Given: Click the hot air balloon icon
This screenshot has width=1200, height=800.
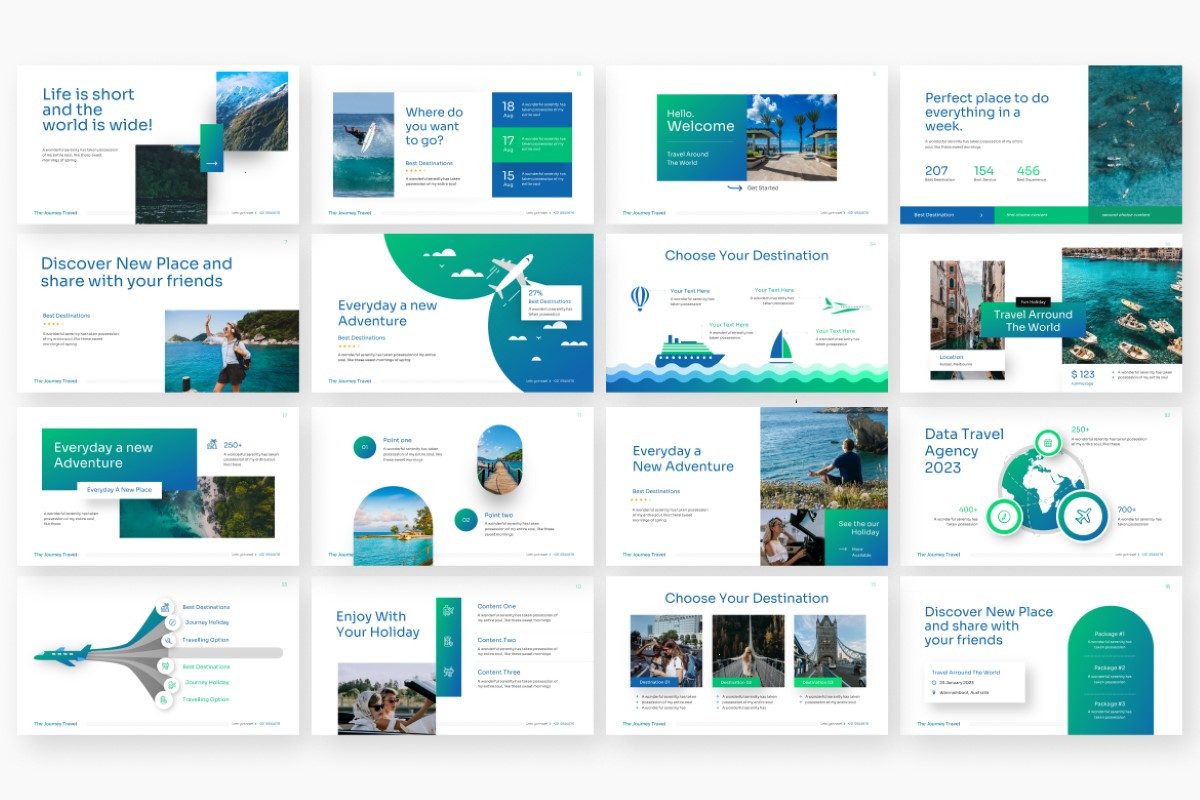Looking at the screenshot, I should [640, 298].
